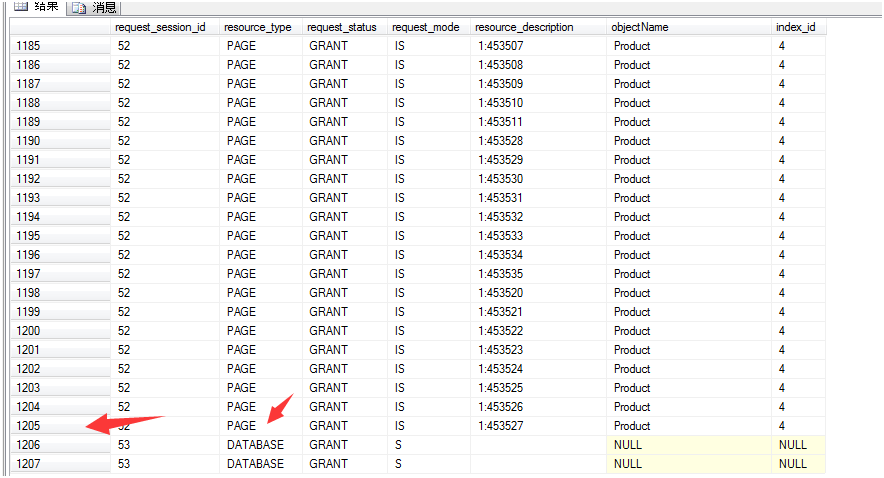This screenshot has width=884, height=478.
Task: Select row header 1205
Action: point(60,426)
